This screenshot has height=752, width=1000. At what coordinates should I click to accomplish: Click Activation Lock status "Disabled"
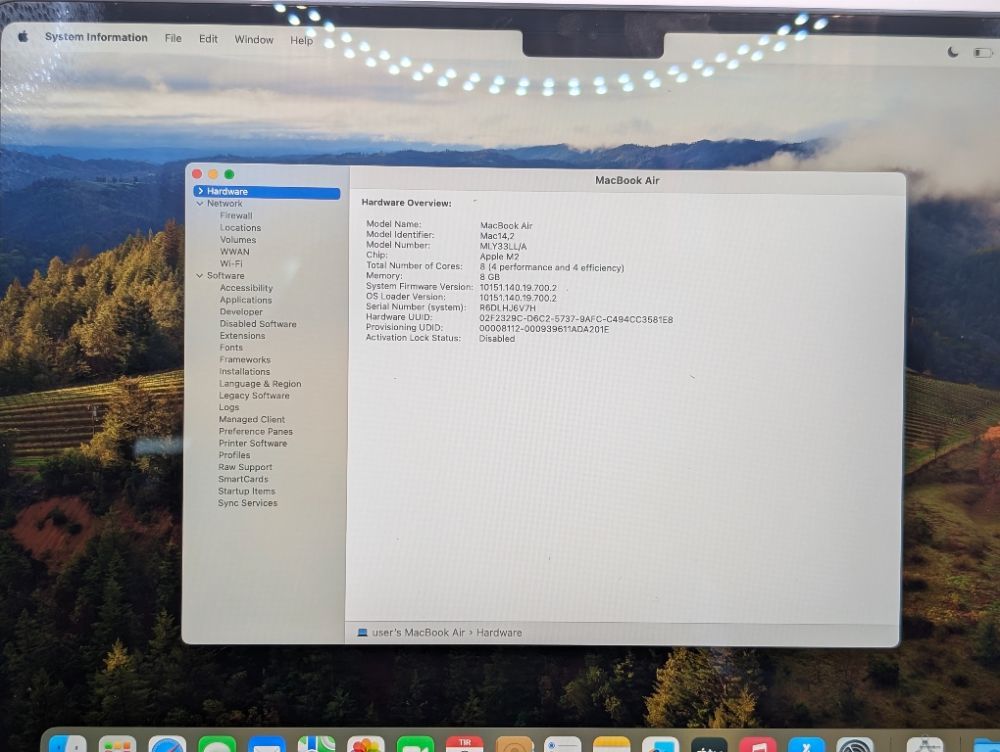point(497,339)
